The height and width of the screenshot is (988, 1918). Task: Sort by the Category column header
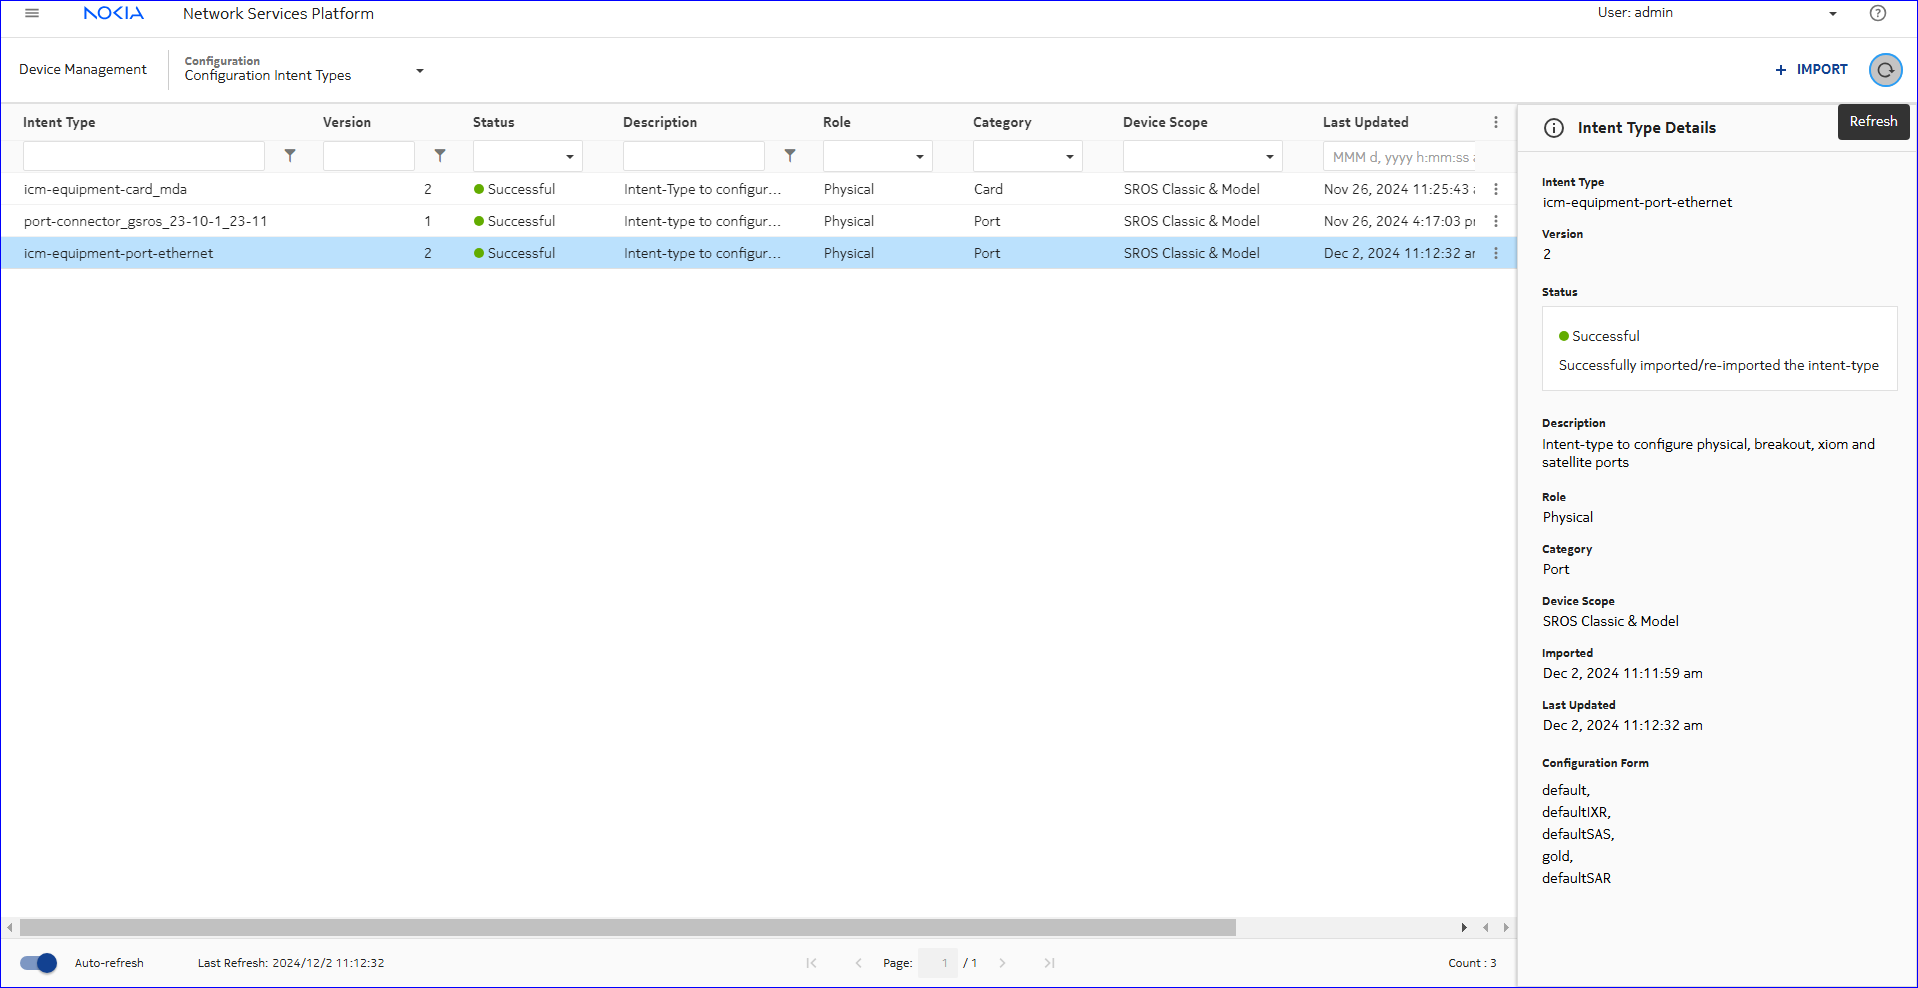(1002, 122)
